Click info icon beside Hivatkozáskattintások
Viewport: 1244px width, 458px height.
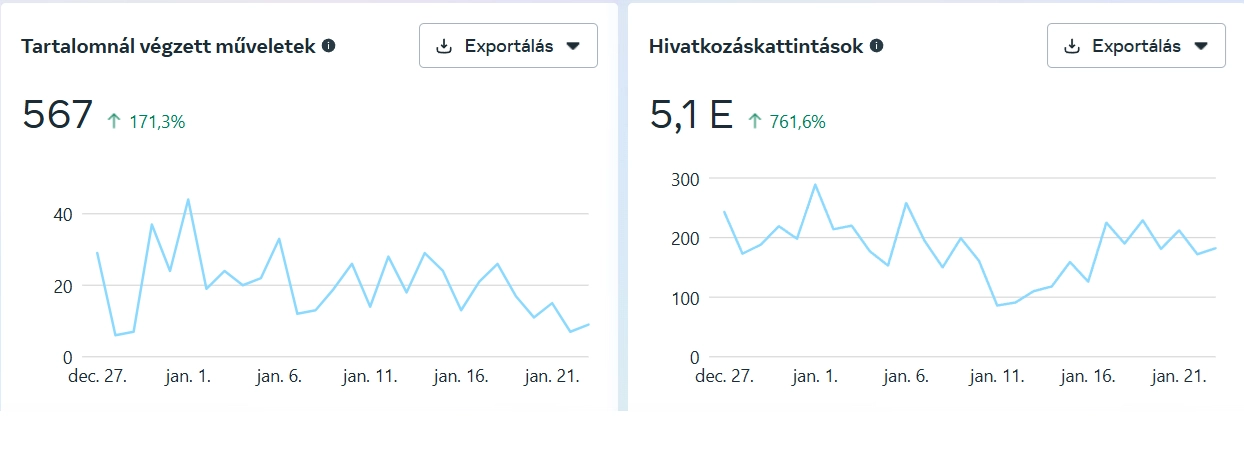(876, 45)
